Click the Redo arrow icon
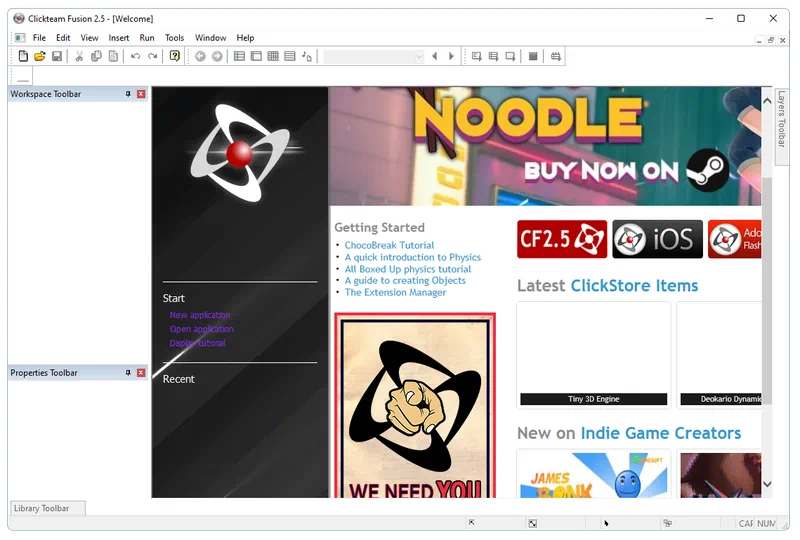Screen dimensions: 800x540 tap(152, 56)
